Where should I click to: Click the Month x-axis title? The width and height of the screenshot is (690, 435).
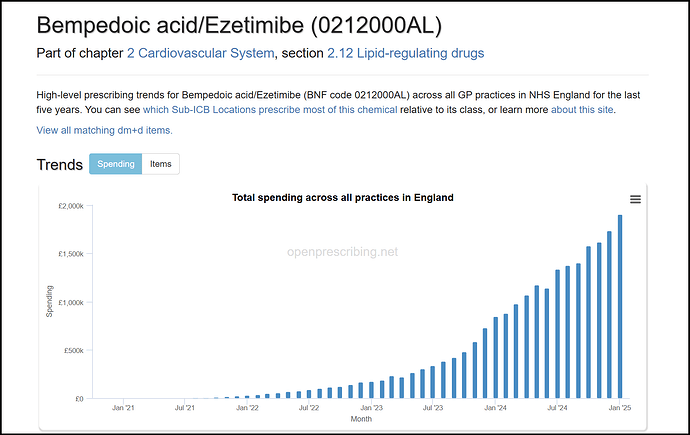(x=361, y=420)
